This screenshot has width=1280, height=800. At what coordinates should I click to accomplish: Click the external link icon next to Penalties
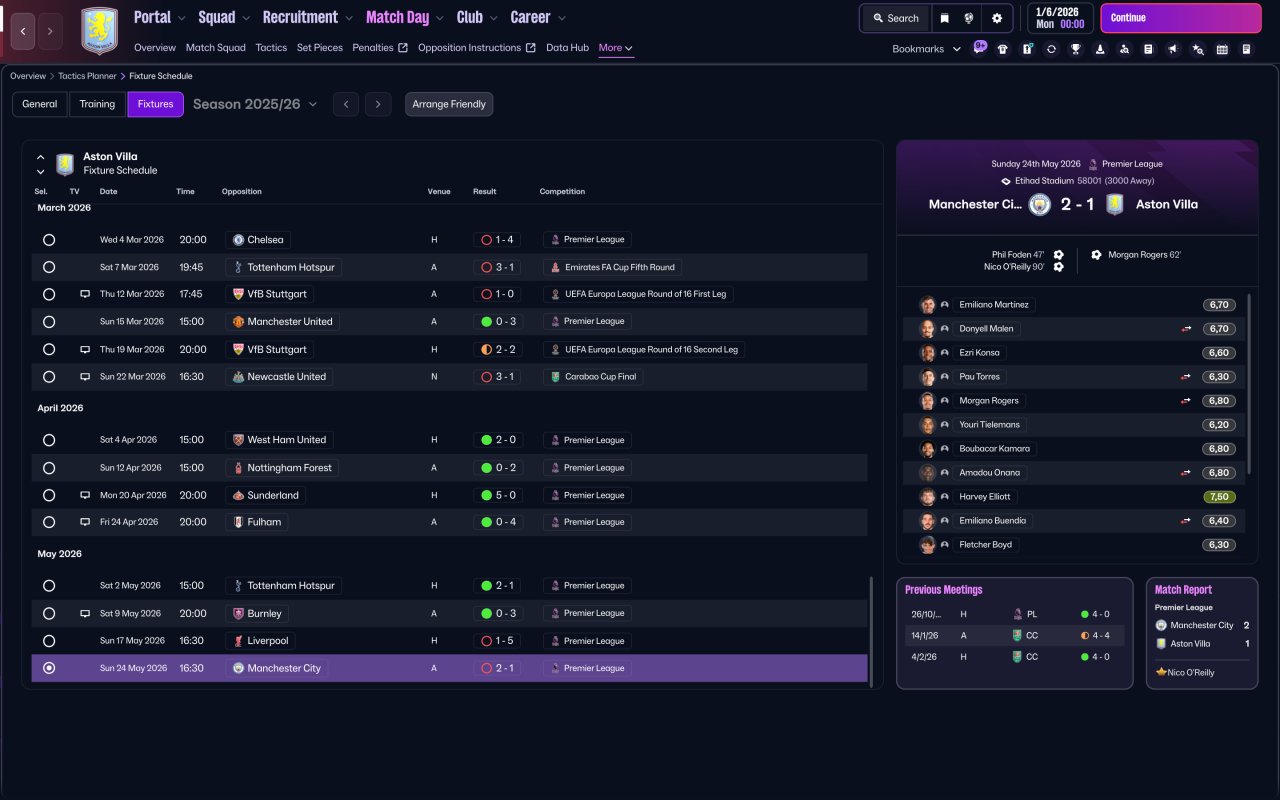coord(403,48)
